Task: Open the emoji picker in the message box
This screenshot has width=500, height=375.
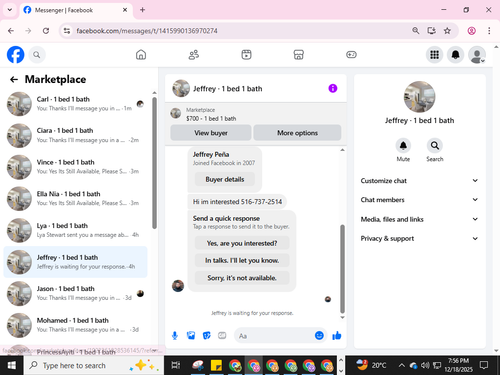Action: coord(319,335)
